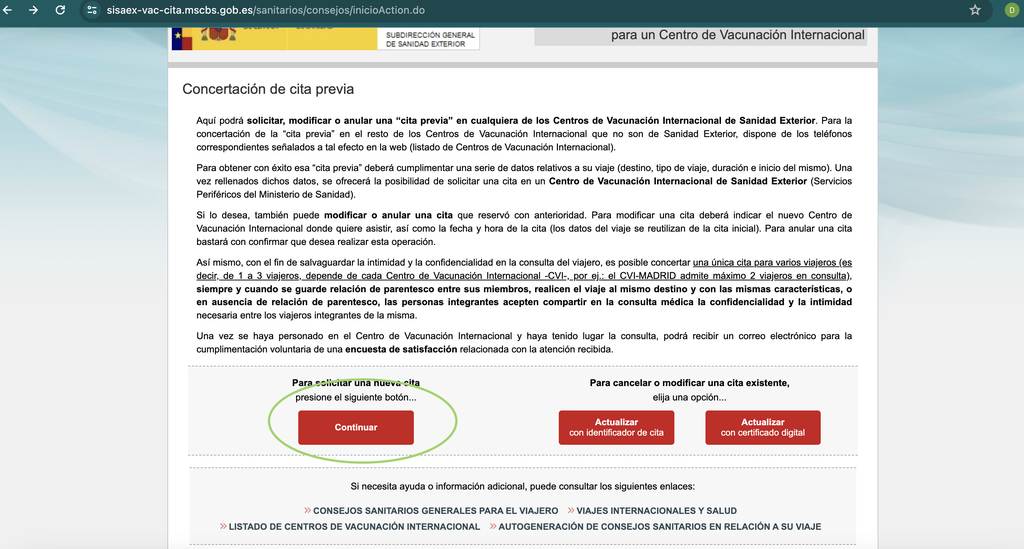The width and height of the screenshot is (1024, 549).
Task: Bookmark this page with the star icon
Action: point(975,10)
